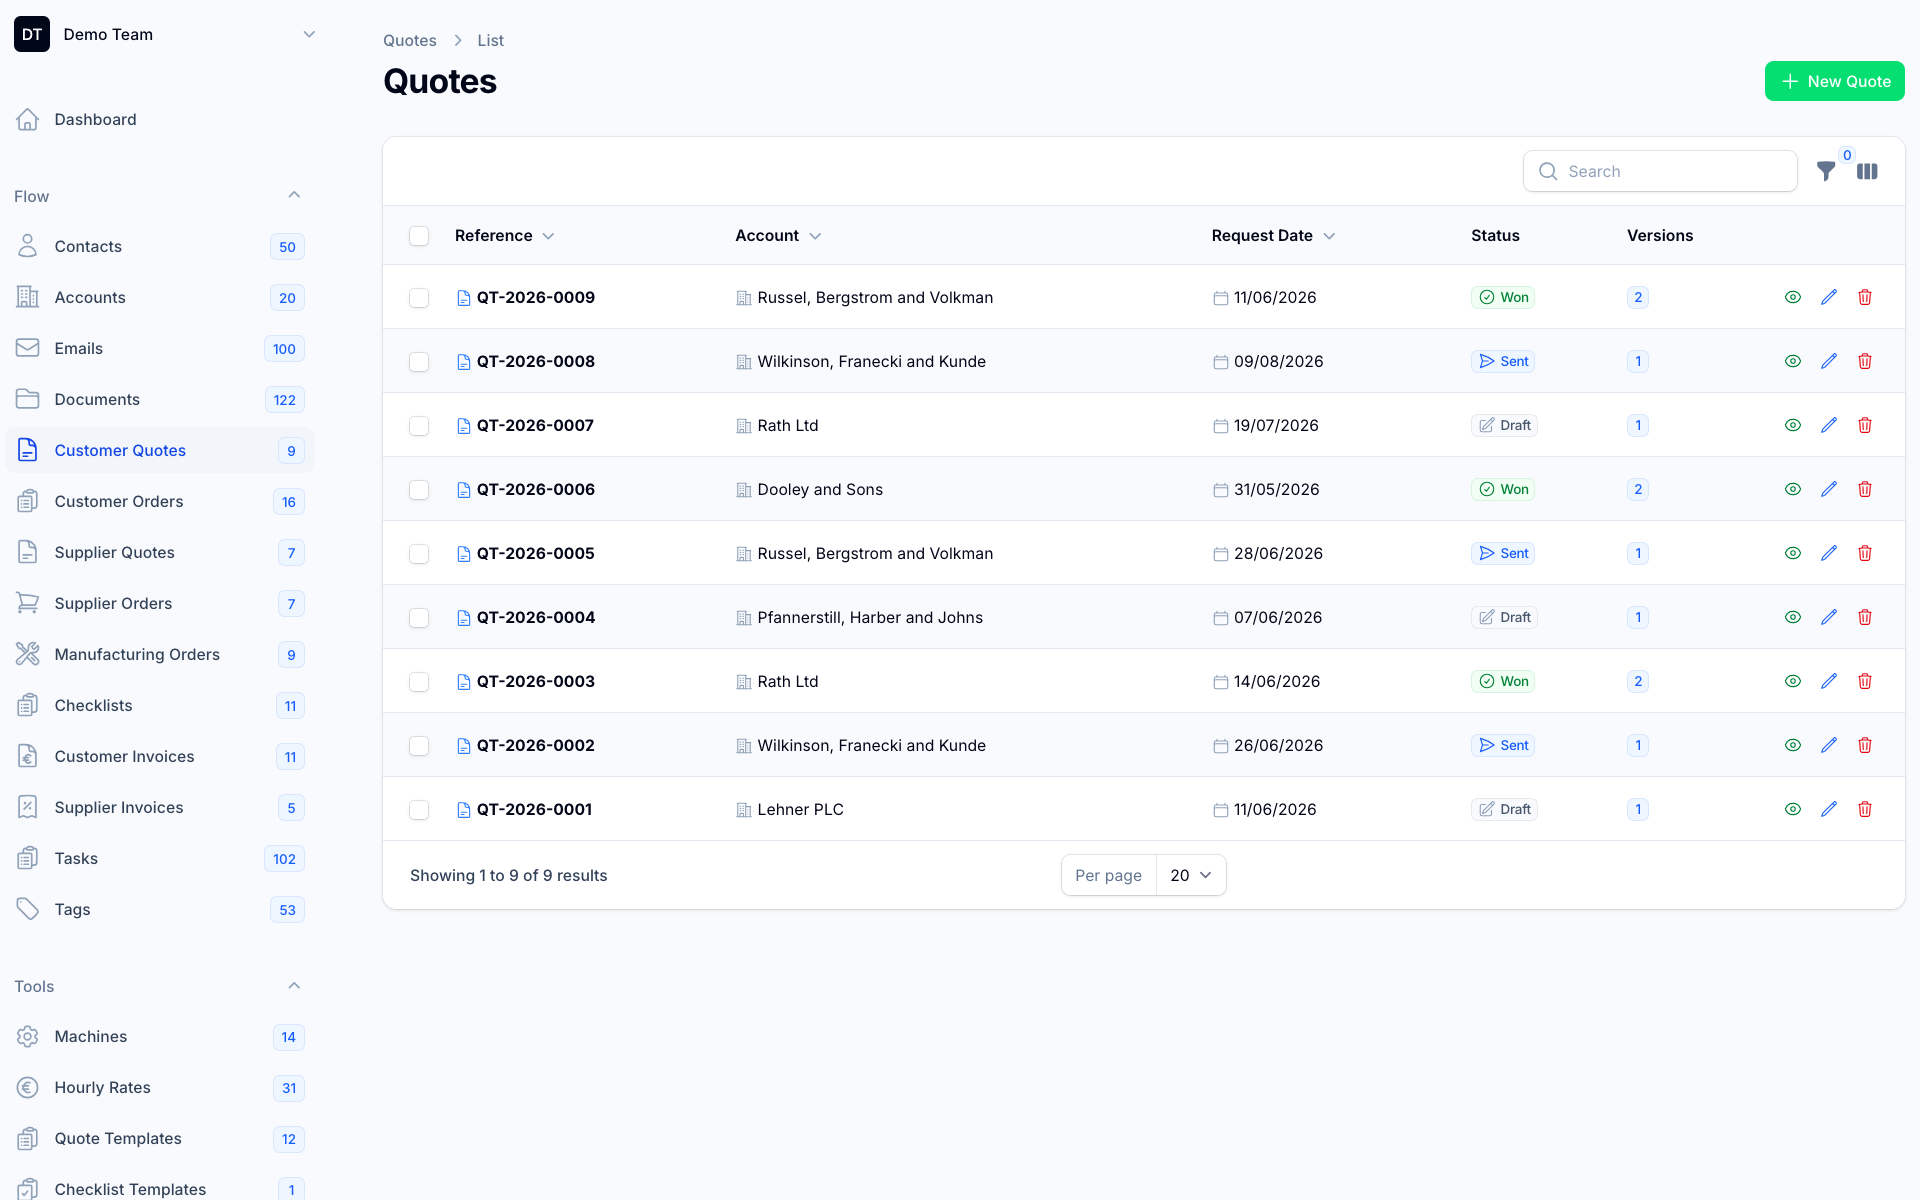1920x1200 pixels.
Task: Select row QT-2026-0004 checkbox
Action: (419, 618)
